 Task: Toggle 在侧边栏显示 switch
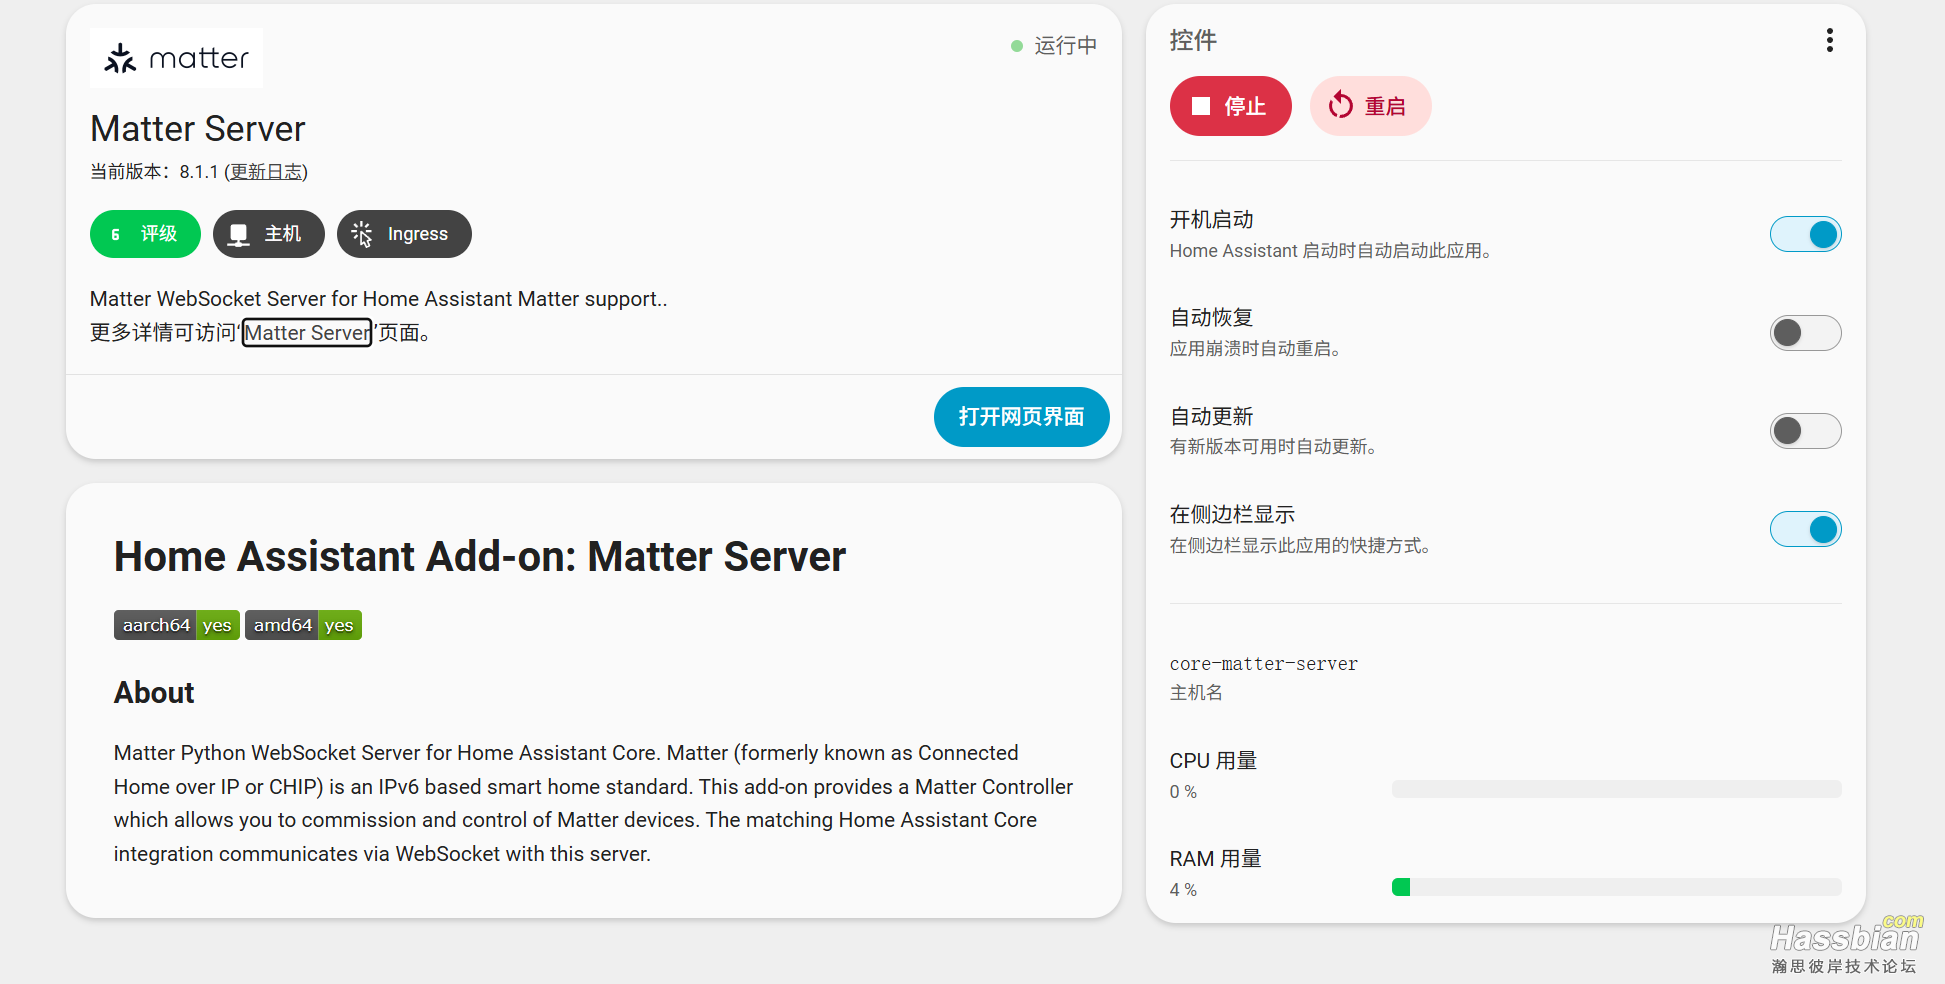click(x=1805, y=529)
